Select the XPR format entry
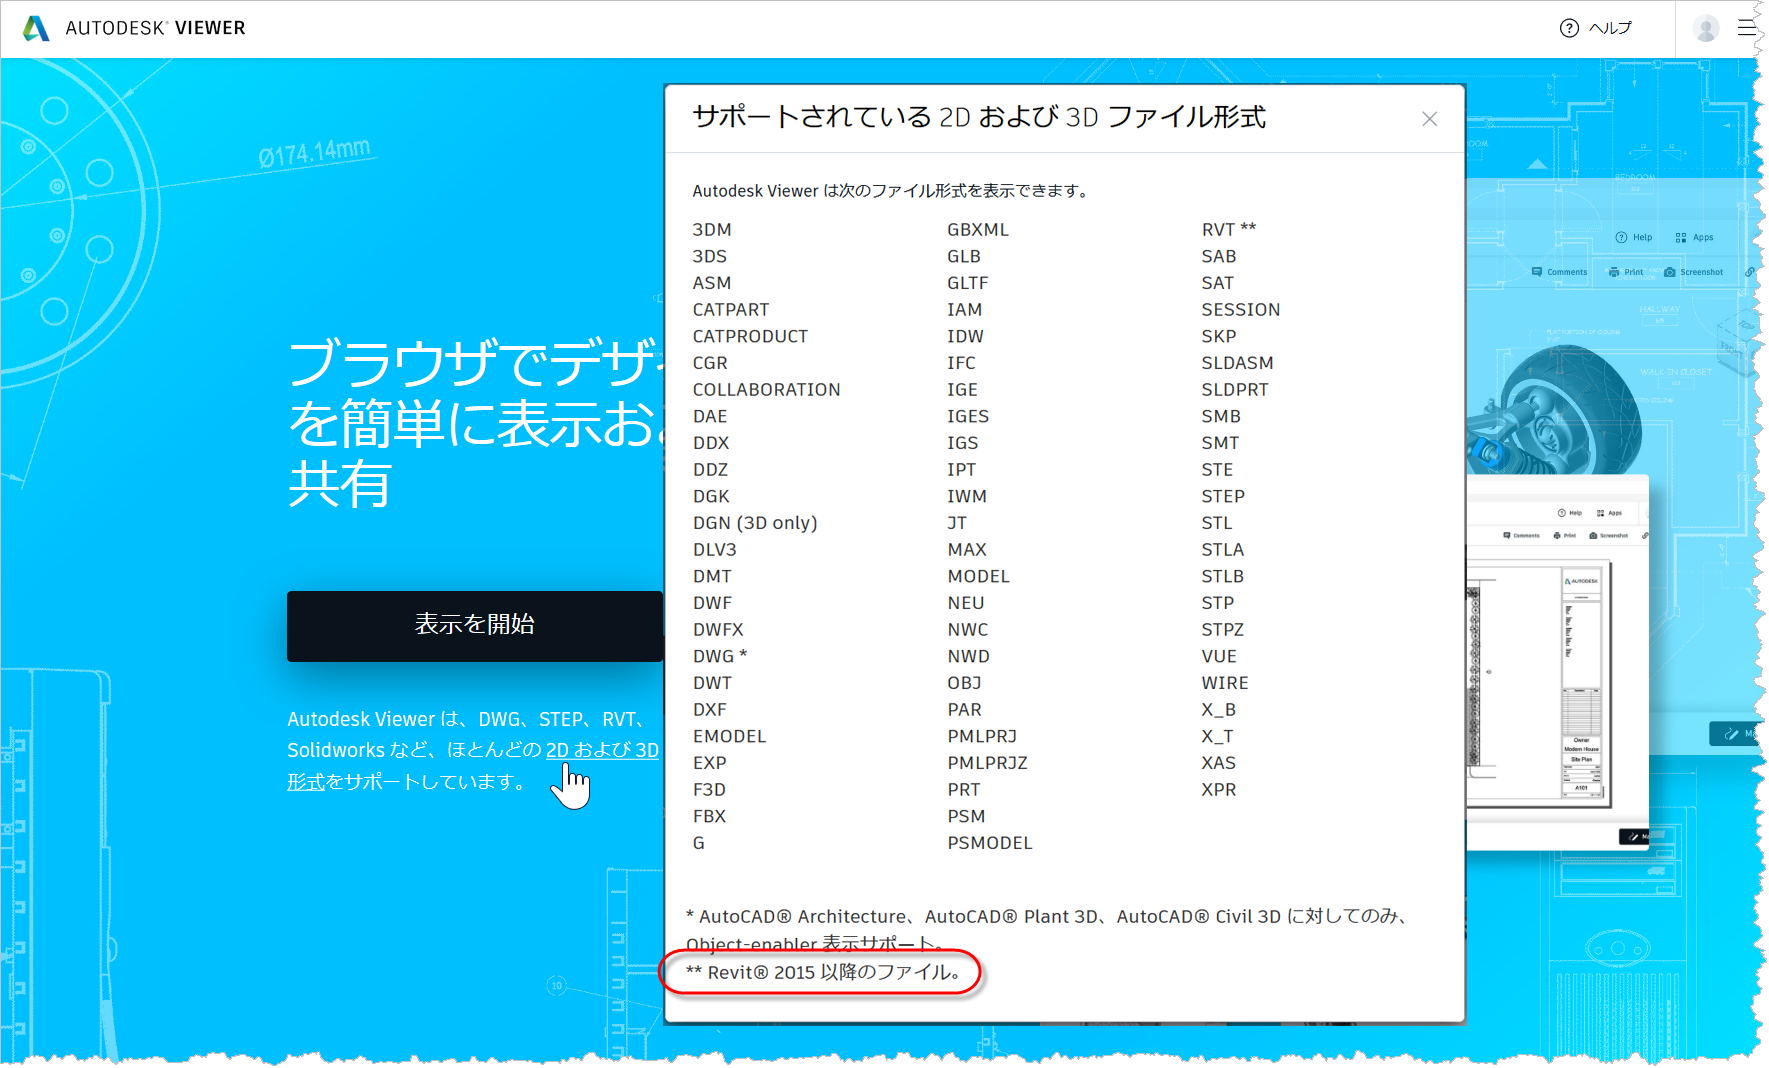The image size is (1769, 1068). pyautogui.click(x=1218, y=790)
